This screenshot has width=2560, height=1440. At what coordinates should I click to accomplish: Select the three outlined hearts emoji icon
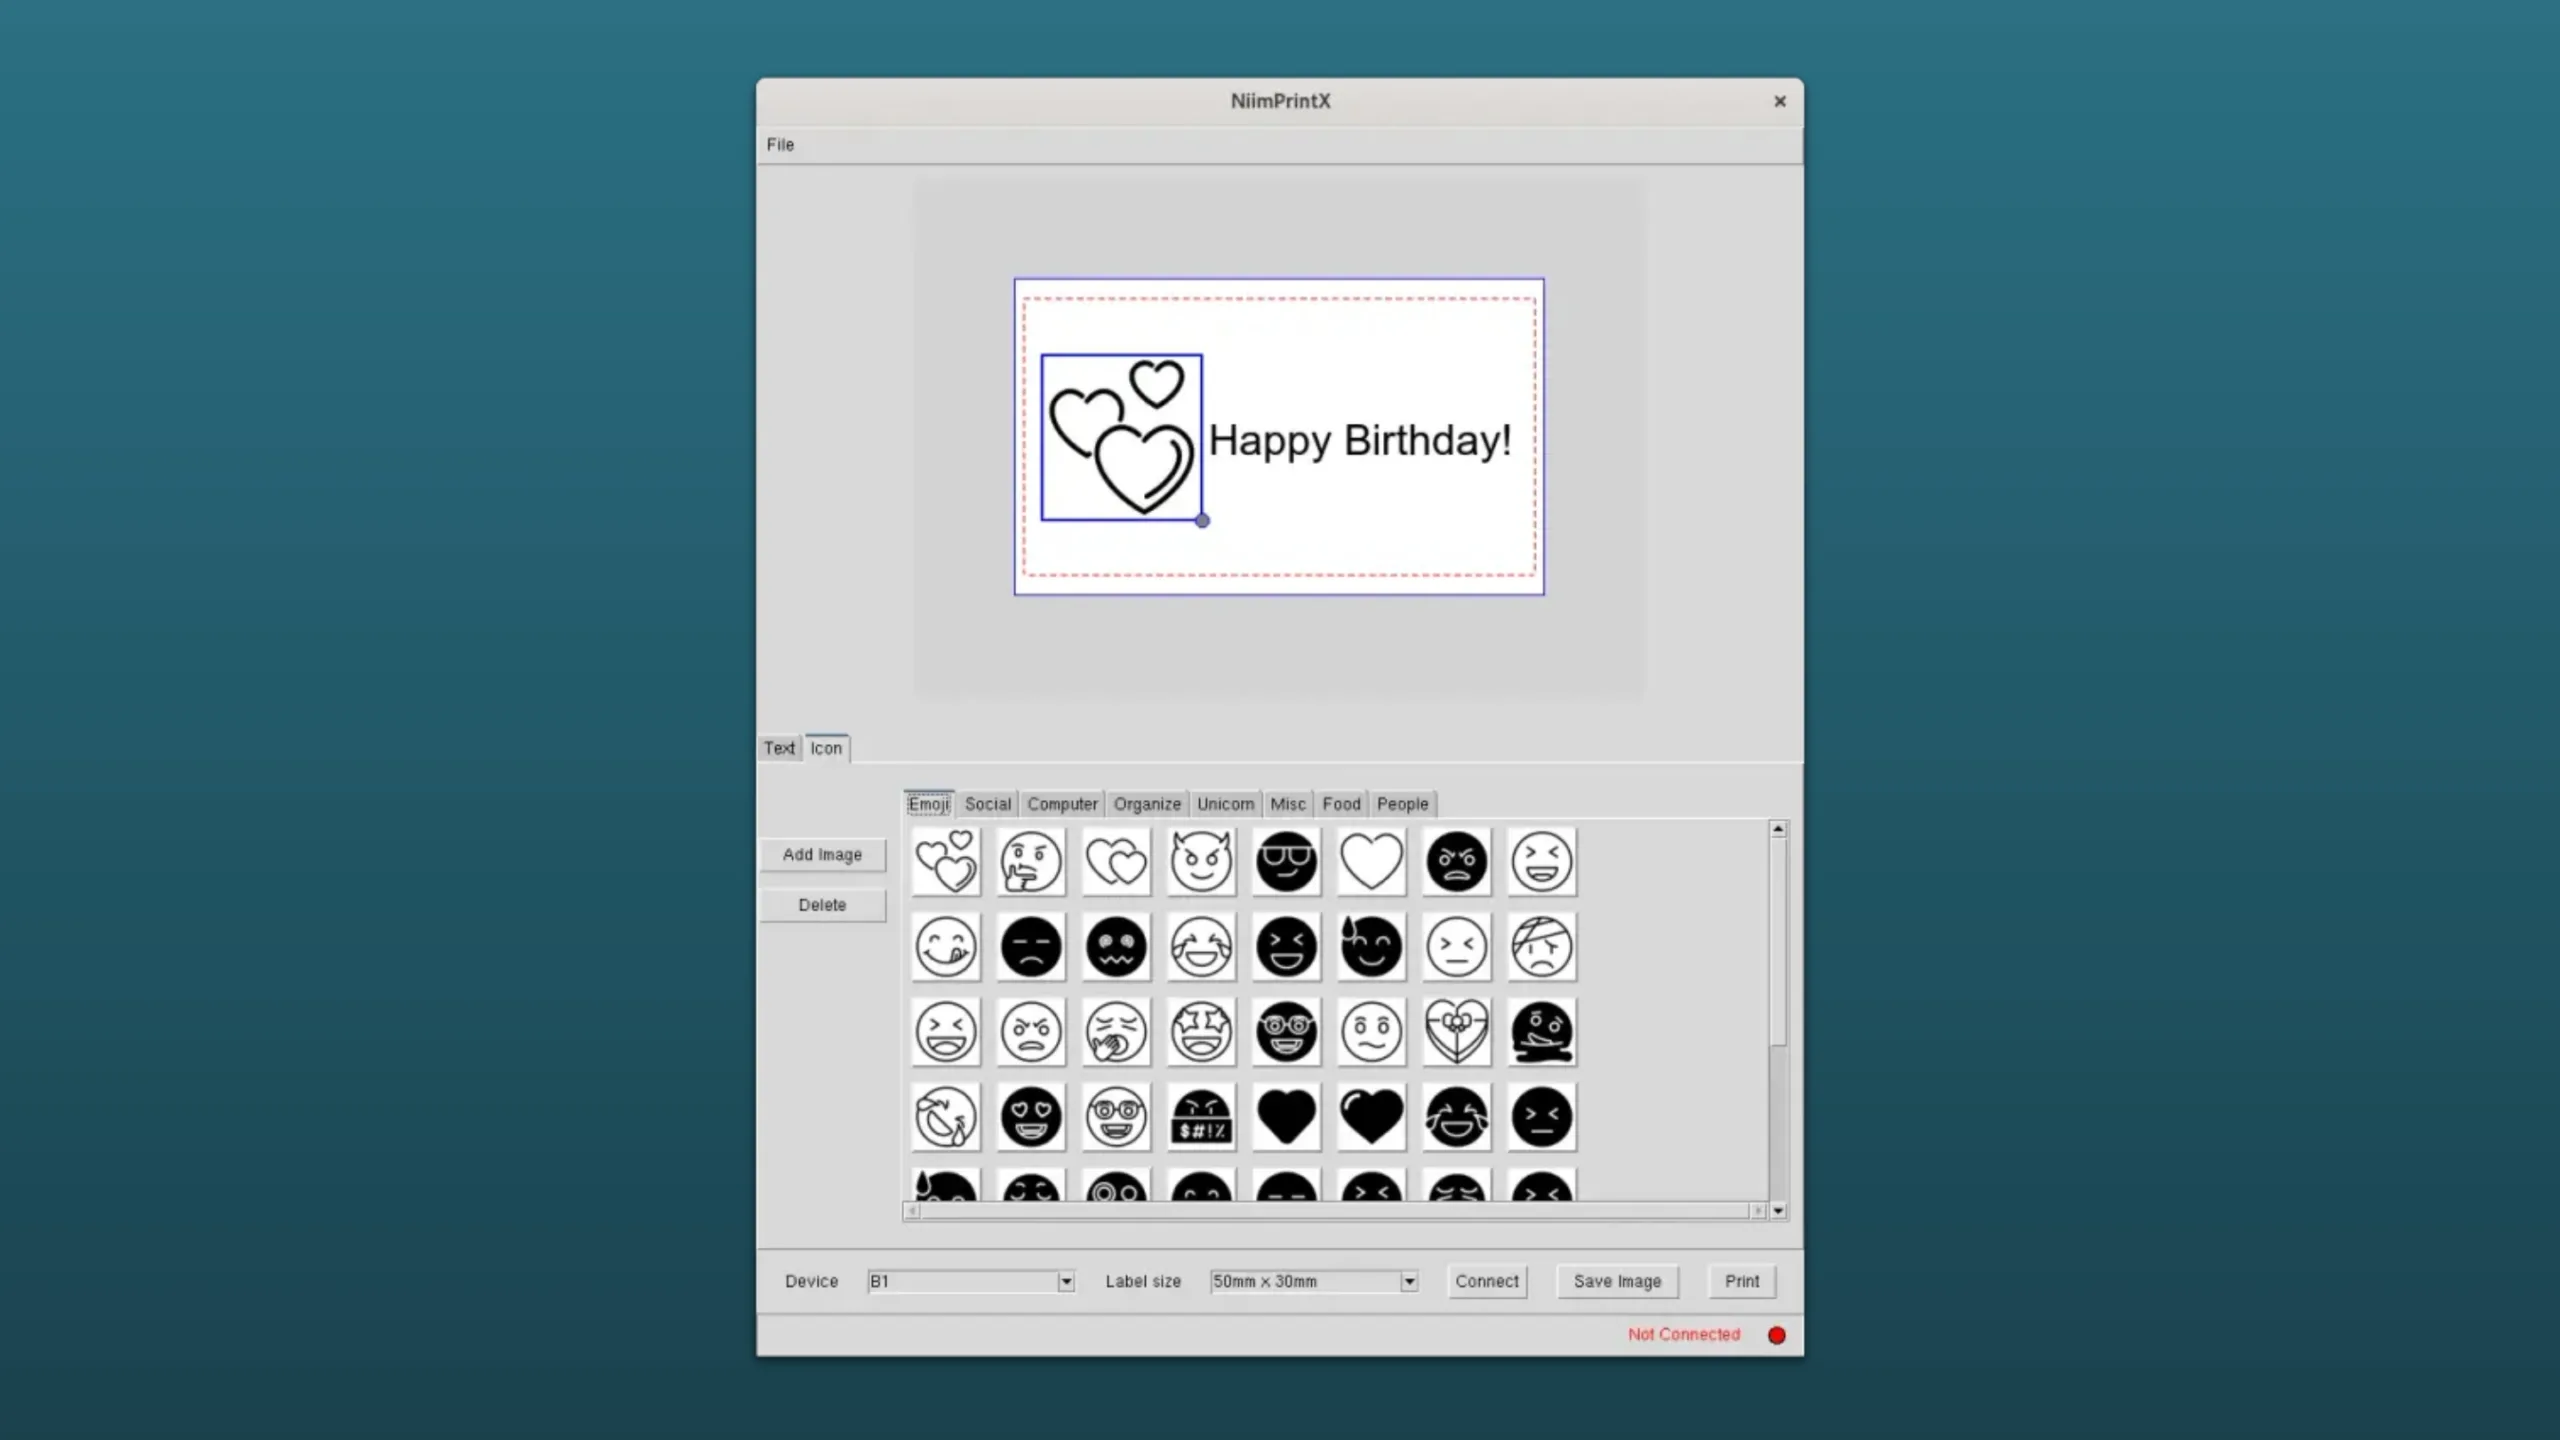(x=946, y=861)
